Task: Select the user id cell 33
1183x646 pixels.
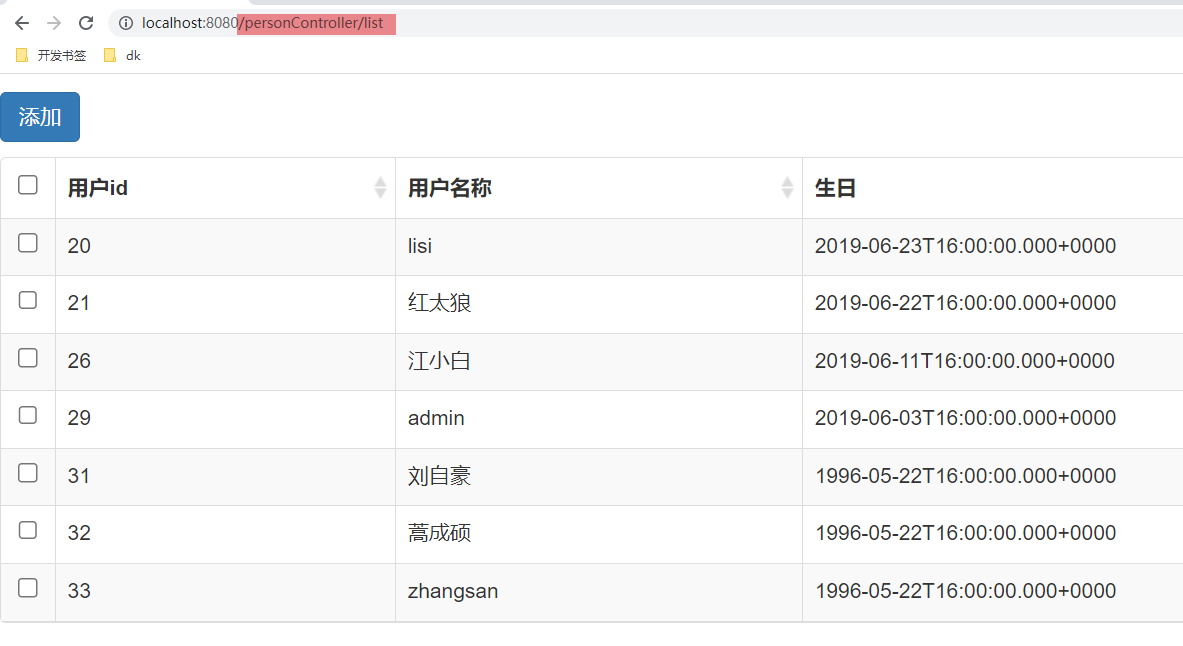Action: coord(226,592)
